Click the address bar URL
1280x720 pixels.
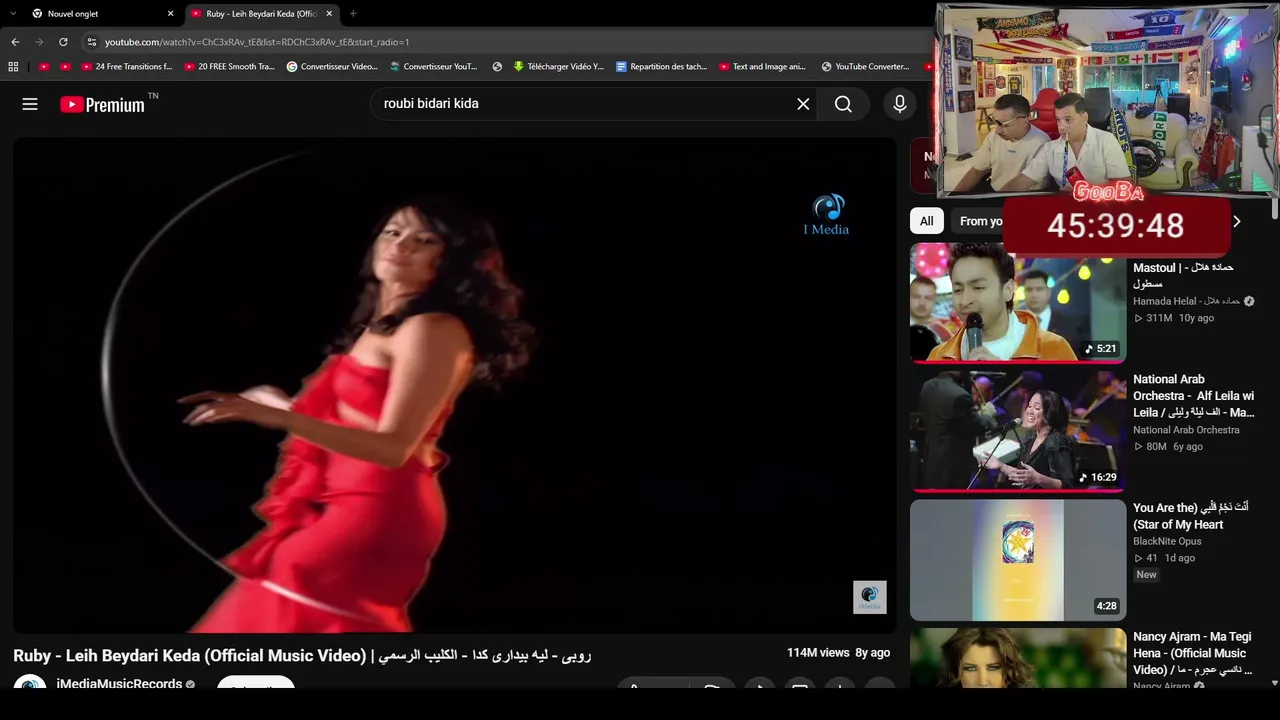(257, 42)
